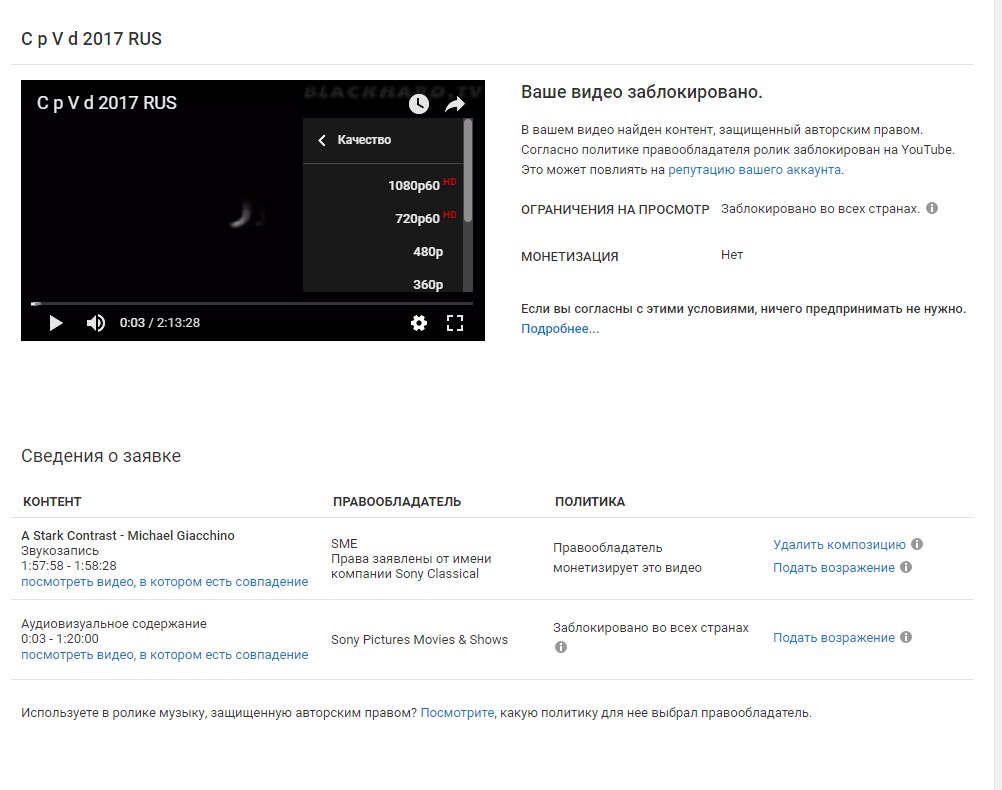Go back from the Качество menu
Image resolution: width=1002 pixels, height=790 pixels.
click(x=322, y=140)
